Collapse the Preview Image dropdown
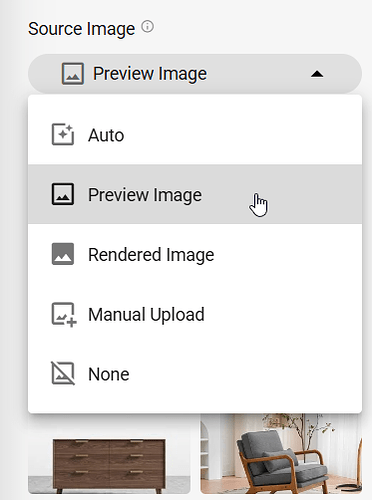Screen dimensions: 372x500 (x=195, y=74)
